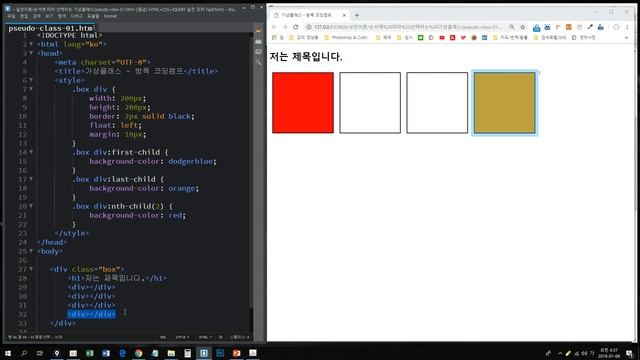The height and width of the screenshot is (360, 640).
Task: Collapse the html tag fold on line 2
Action: pyautogui.click(x=31, y=44)
